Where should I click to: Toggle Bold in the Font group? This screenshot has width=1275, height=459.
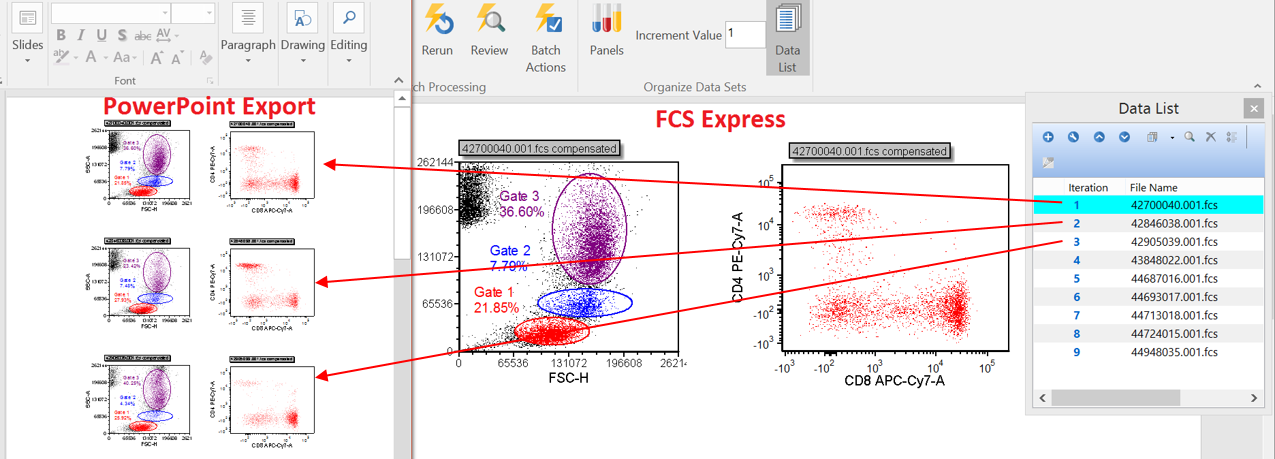pos(61,36)
